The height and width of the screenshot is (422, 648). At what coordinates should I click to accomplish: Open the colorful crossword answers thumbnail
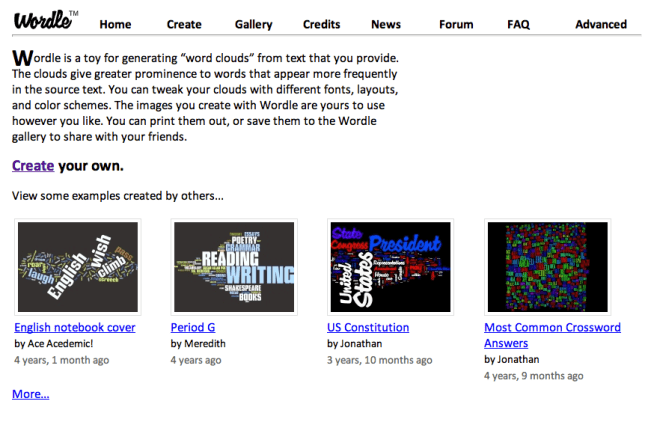pyautogui.click(x=546, y=267)
